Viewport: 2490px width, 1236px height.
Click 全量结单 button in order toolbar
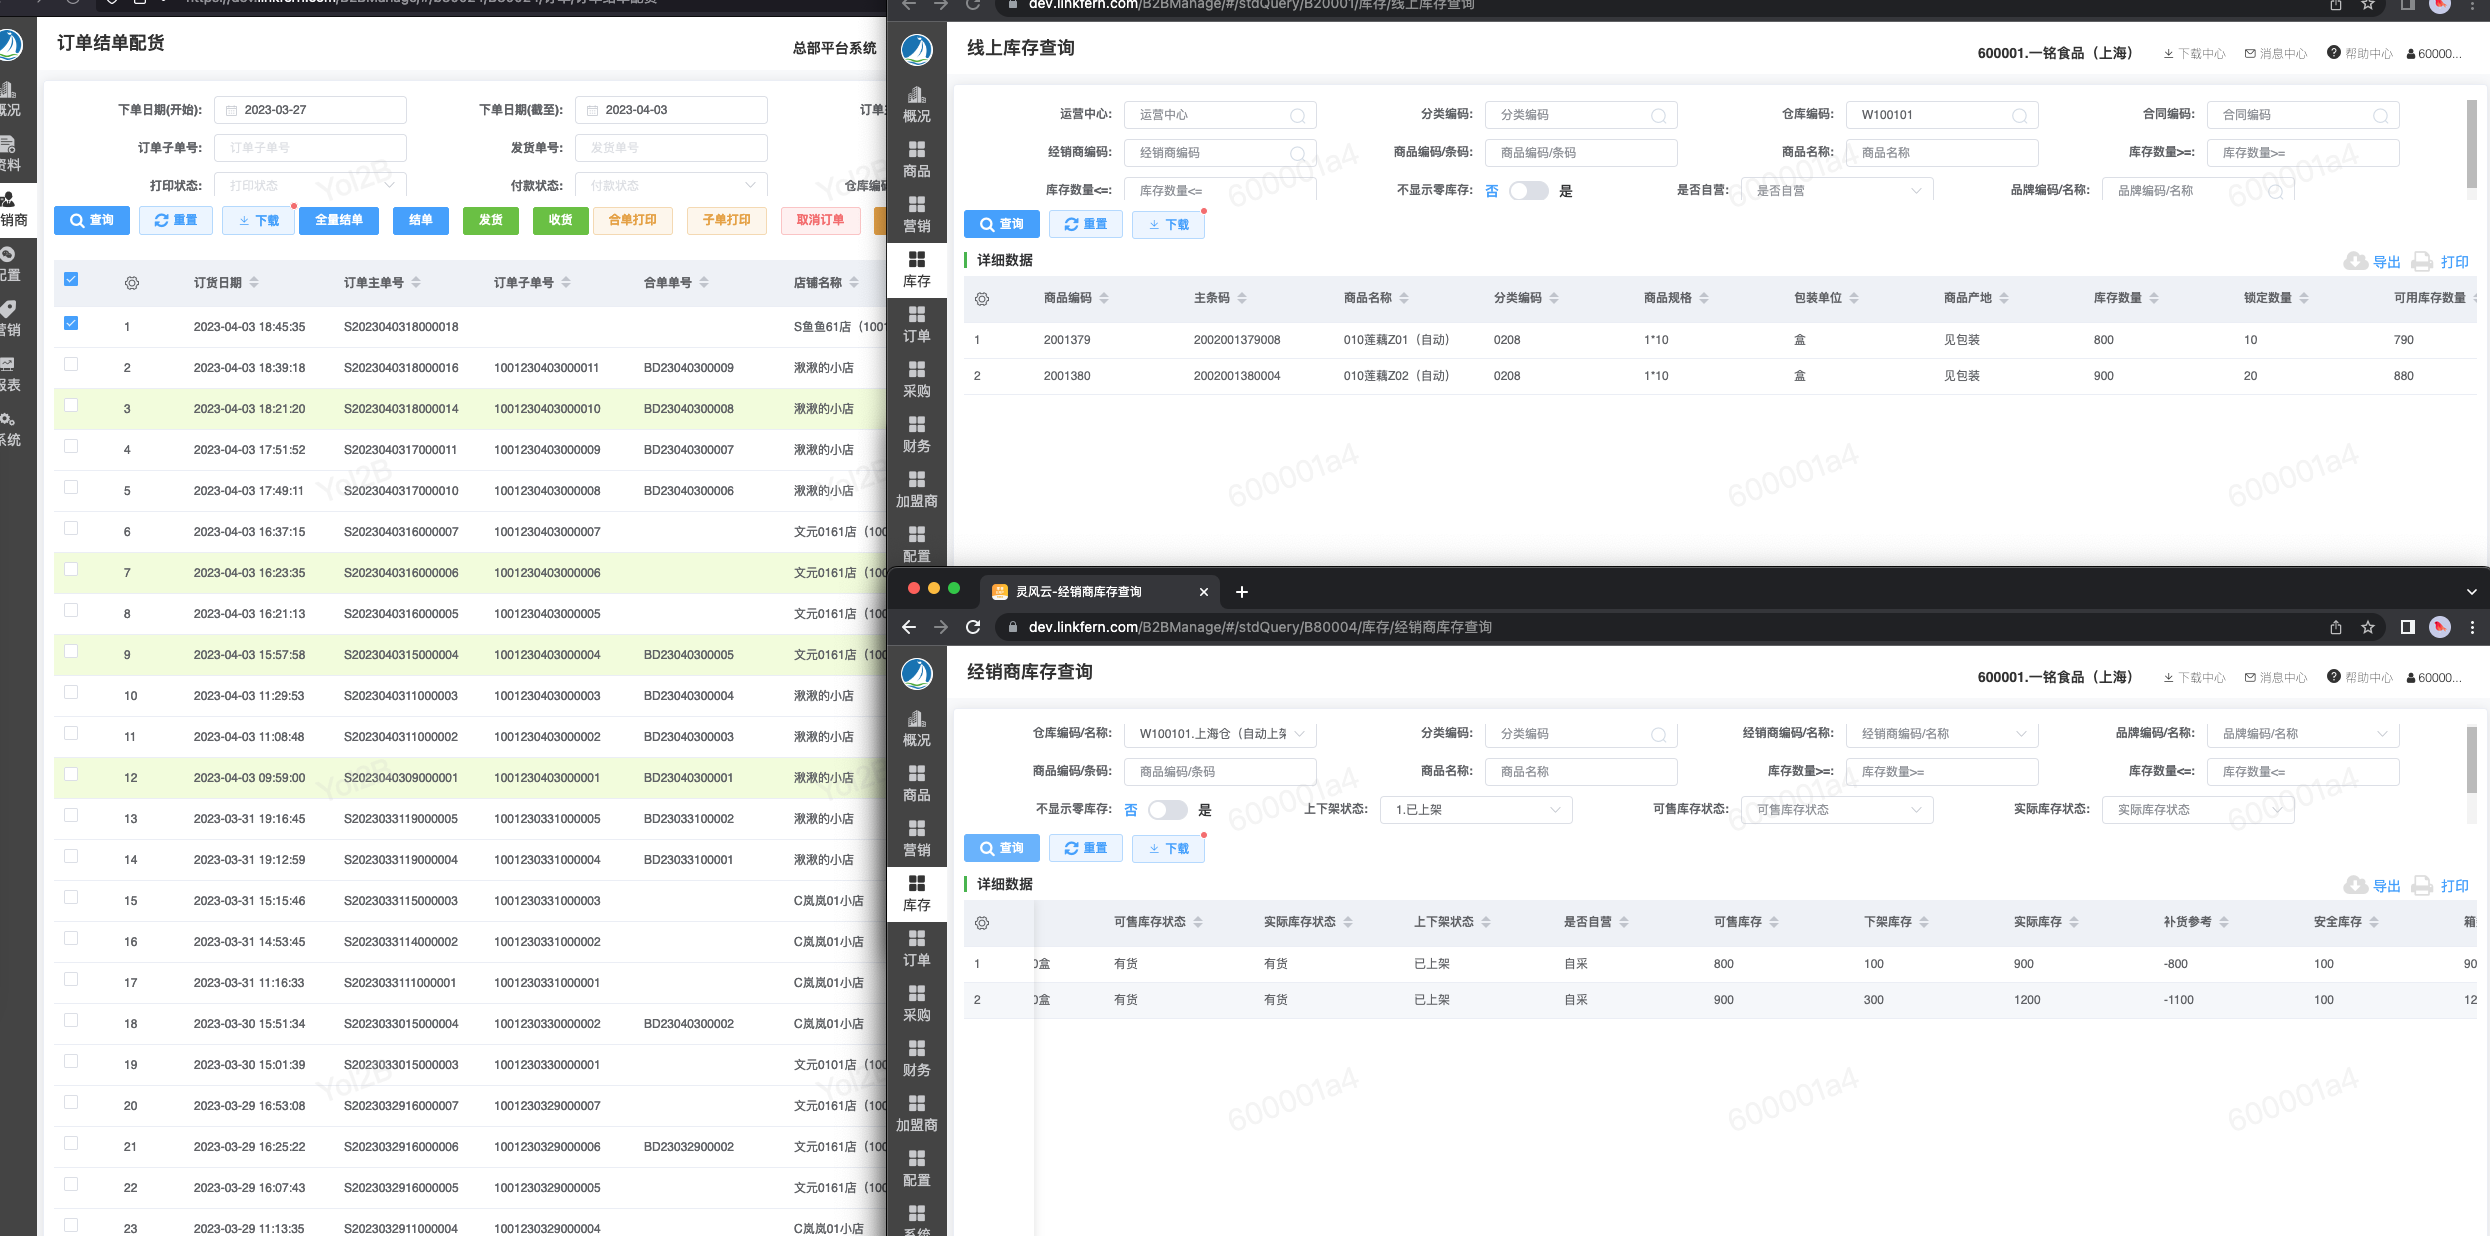339,220
